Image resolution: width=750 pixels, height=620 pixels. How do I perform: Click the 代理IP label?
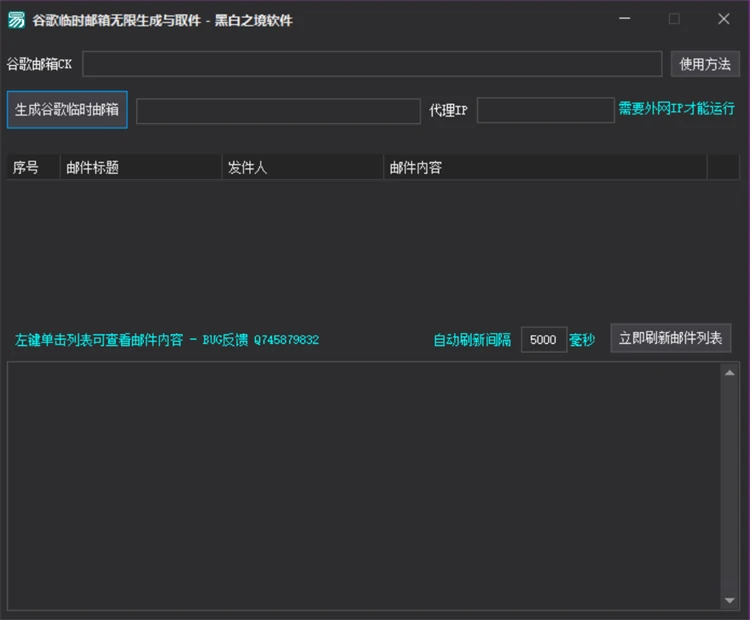click(x=448, y=111)
